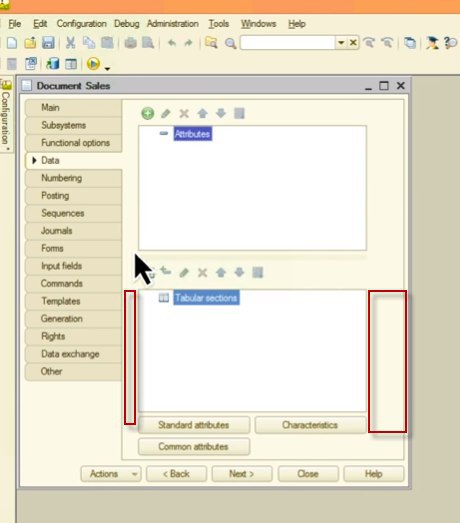Open the Syntax assistant icon

click(432, 43)
